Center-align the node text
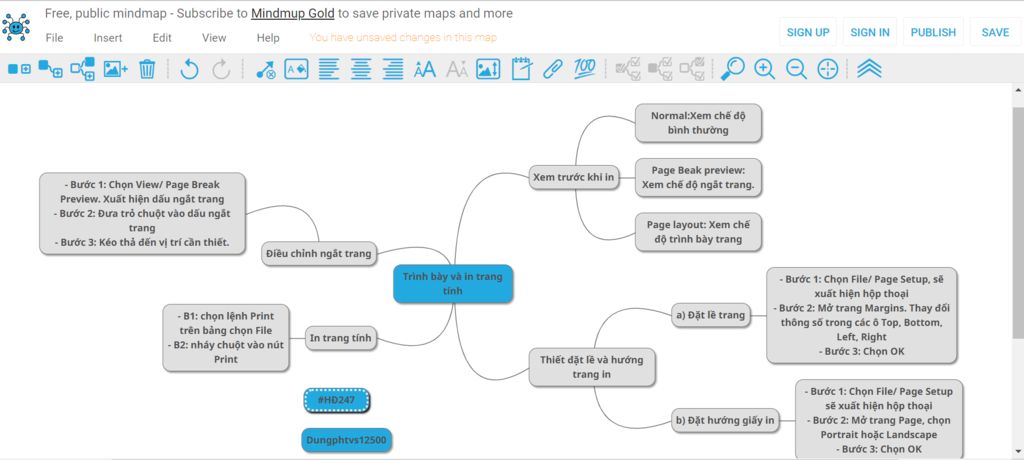 coord(361,69)
